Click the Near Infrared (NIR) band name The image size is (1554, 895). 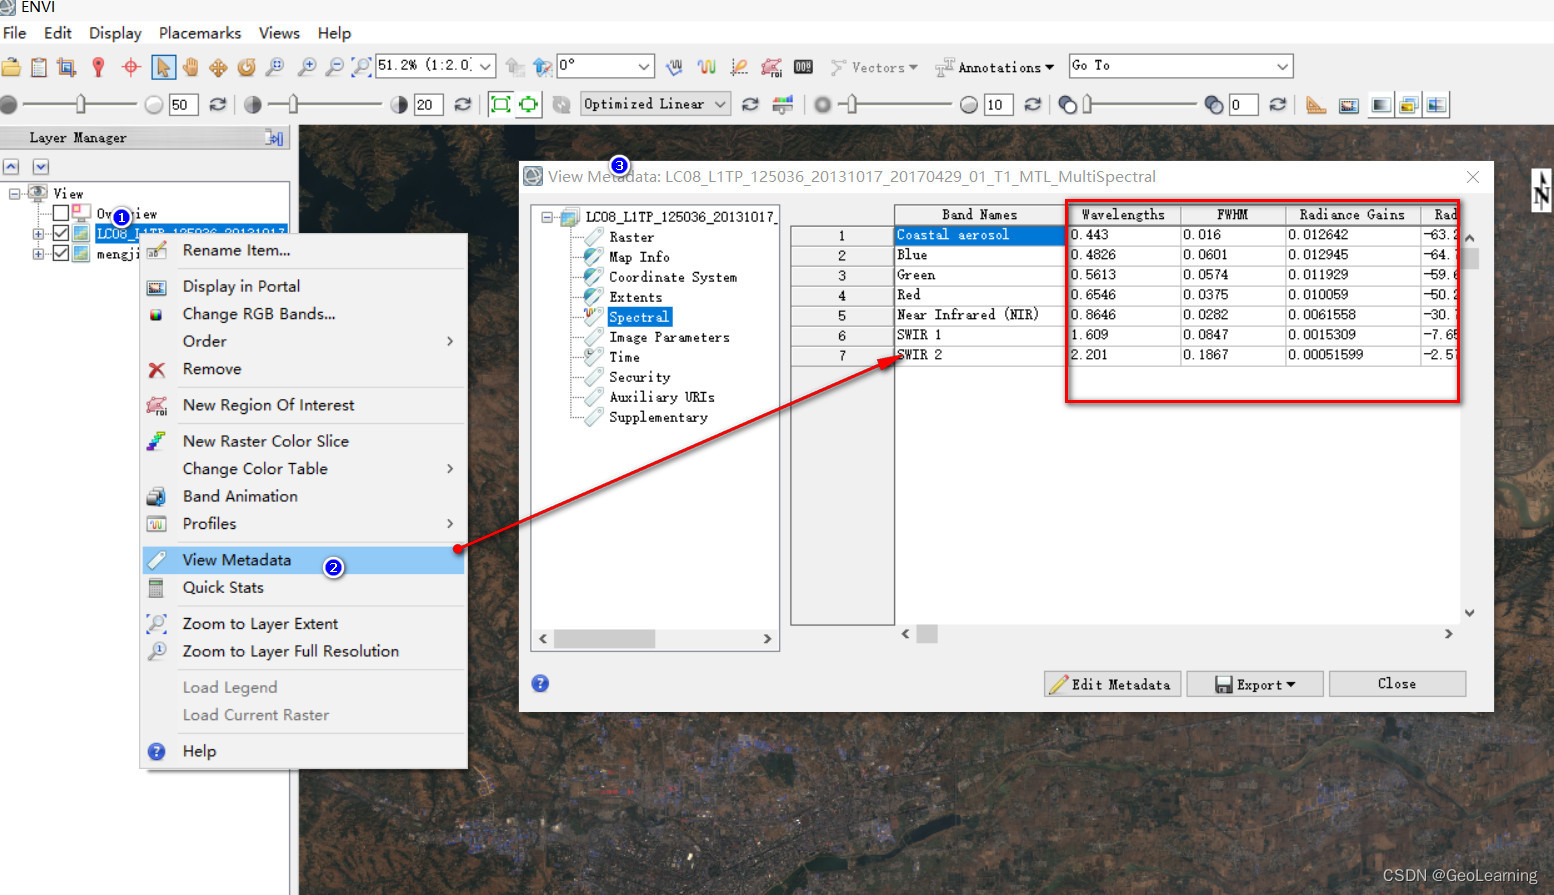(x=967, y=314)
